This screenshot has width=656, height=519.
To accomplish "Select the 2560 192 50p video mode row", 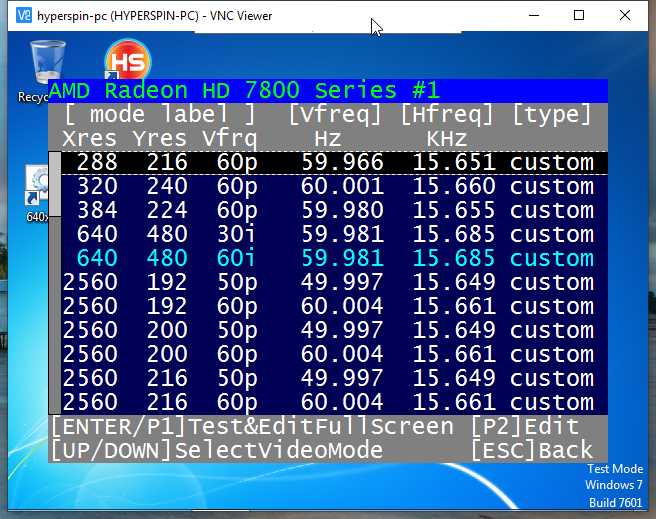I will (x=335, y=282).
